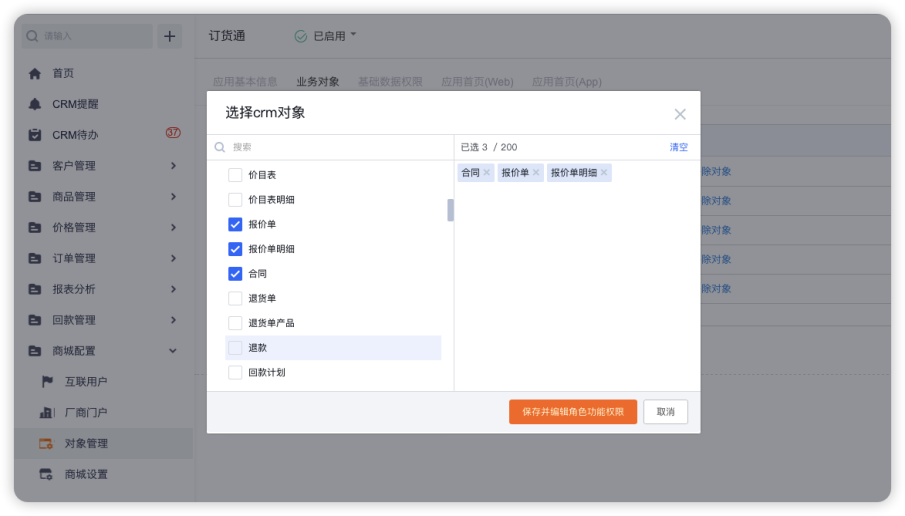The width and height of the screenshot is (905, 516).
Task: Switch to the 应用基本信息 tab
Action: 245,82
